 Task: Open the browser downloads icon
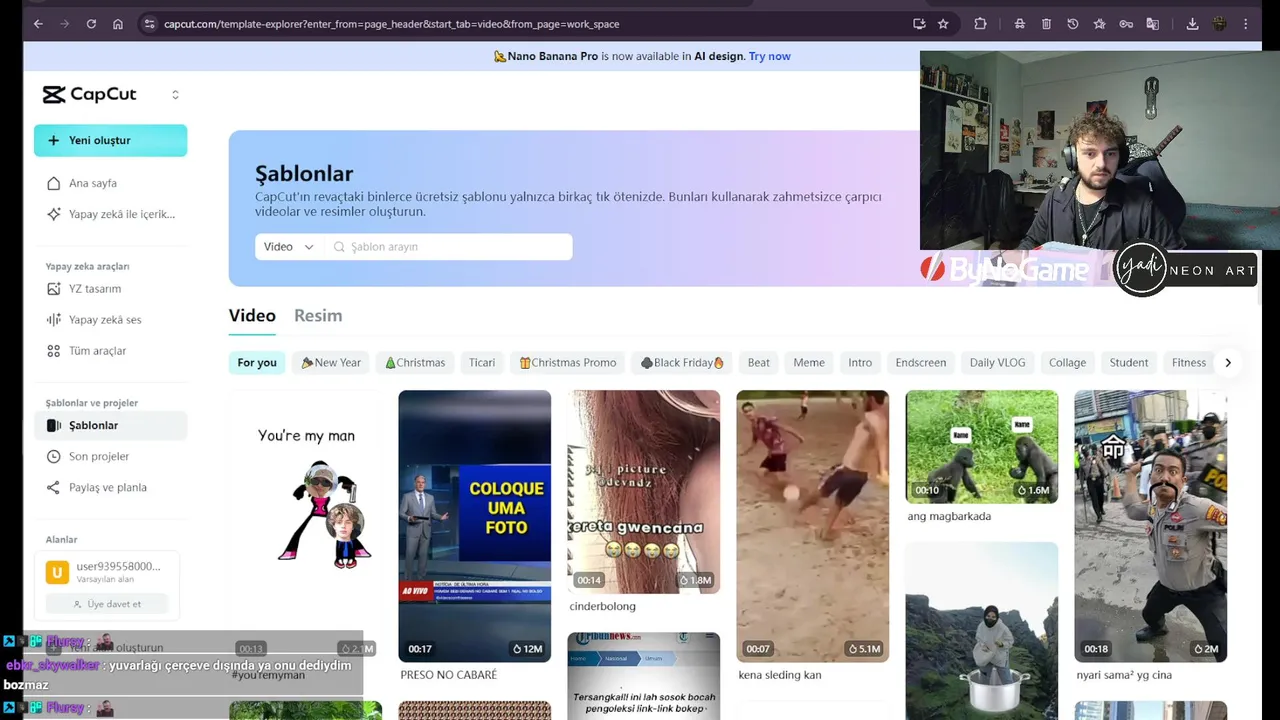click(1192, 24)
